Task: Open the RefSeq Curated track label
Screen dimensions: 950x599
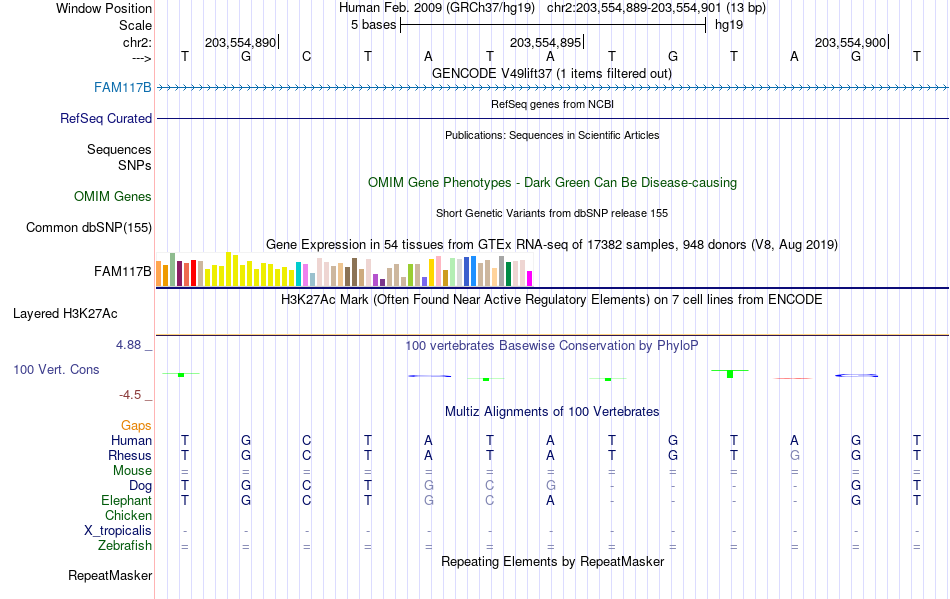Action: (105, 119)
